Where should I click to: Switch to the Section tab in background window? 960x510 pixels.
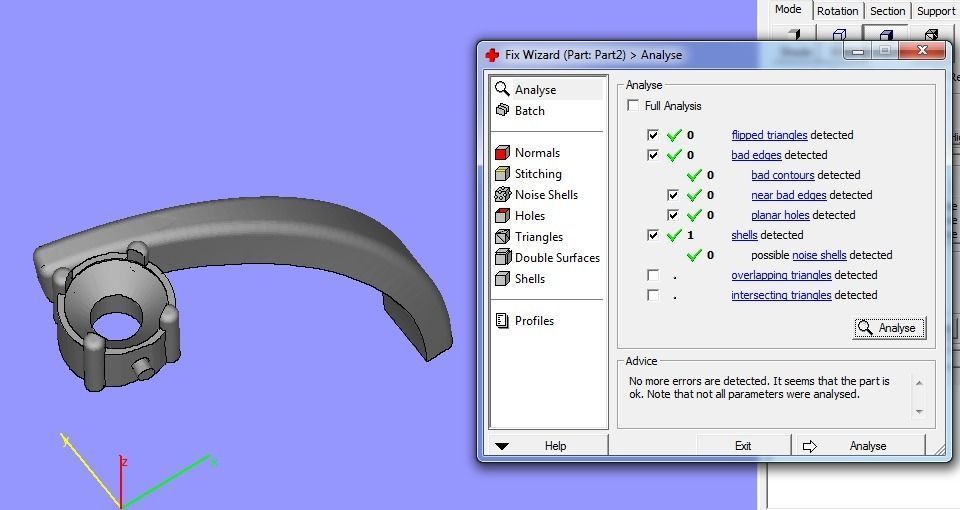click(887, 11)
